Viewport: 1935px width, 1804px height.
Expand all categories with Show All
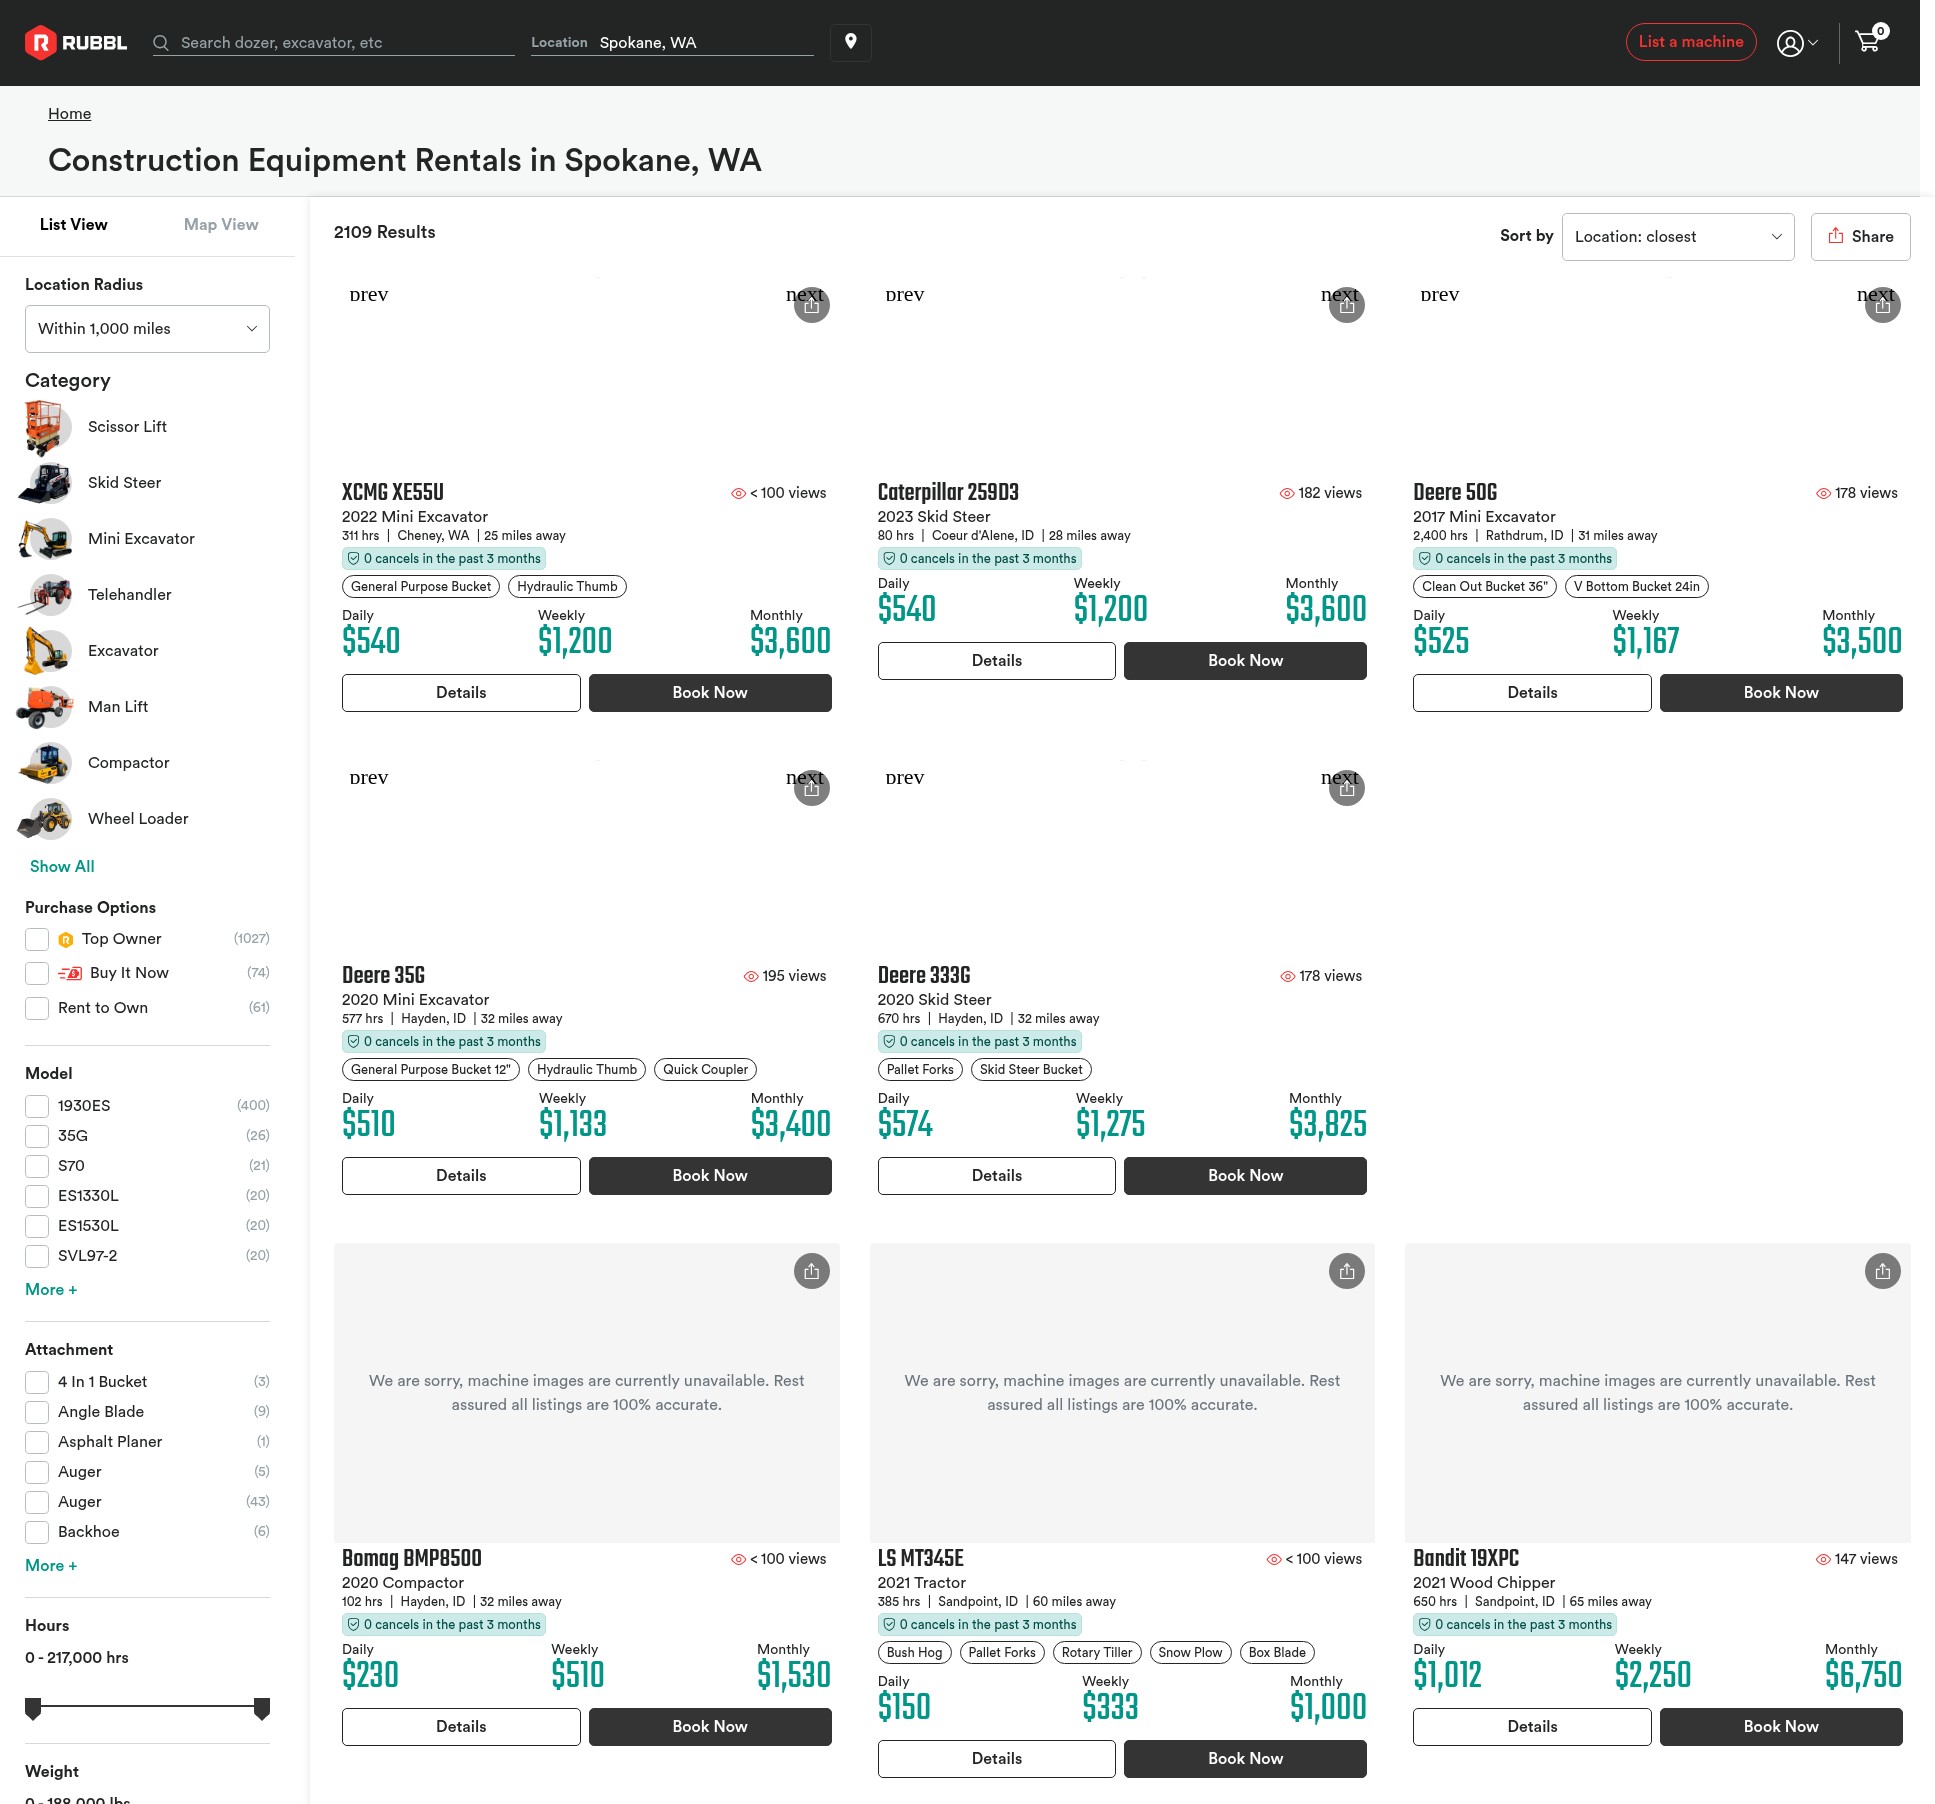coord(62,867)
